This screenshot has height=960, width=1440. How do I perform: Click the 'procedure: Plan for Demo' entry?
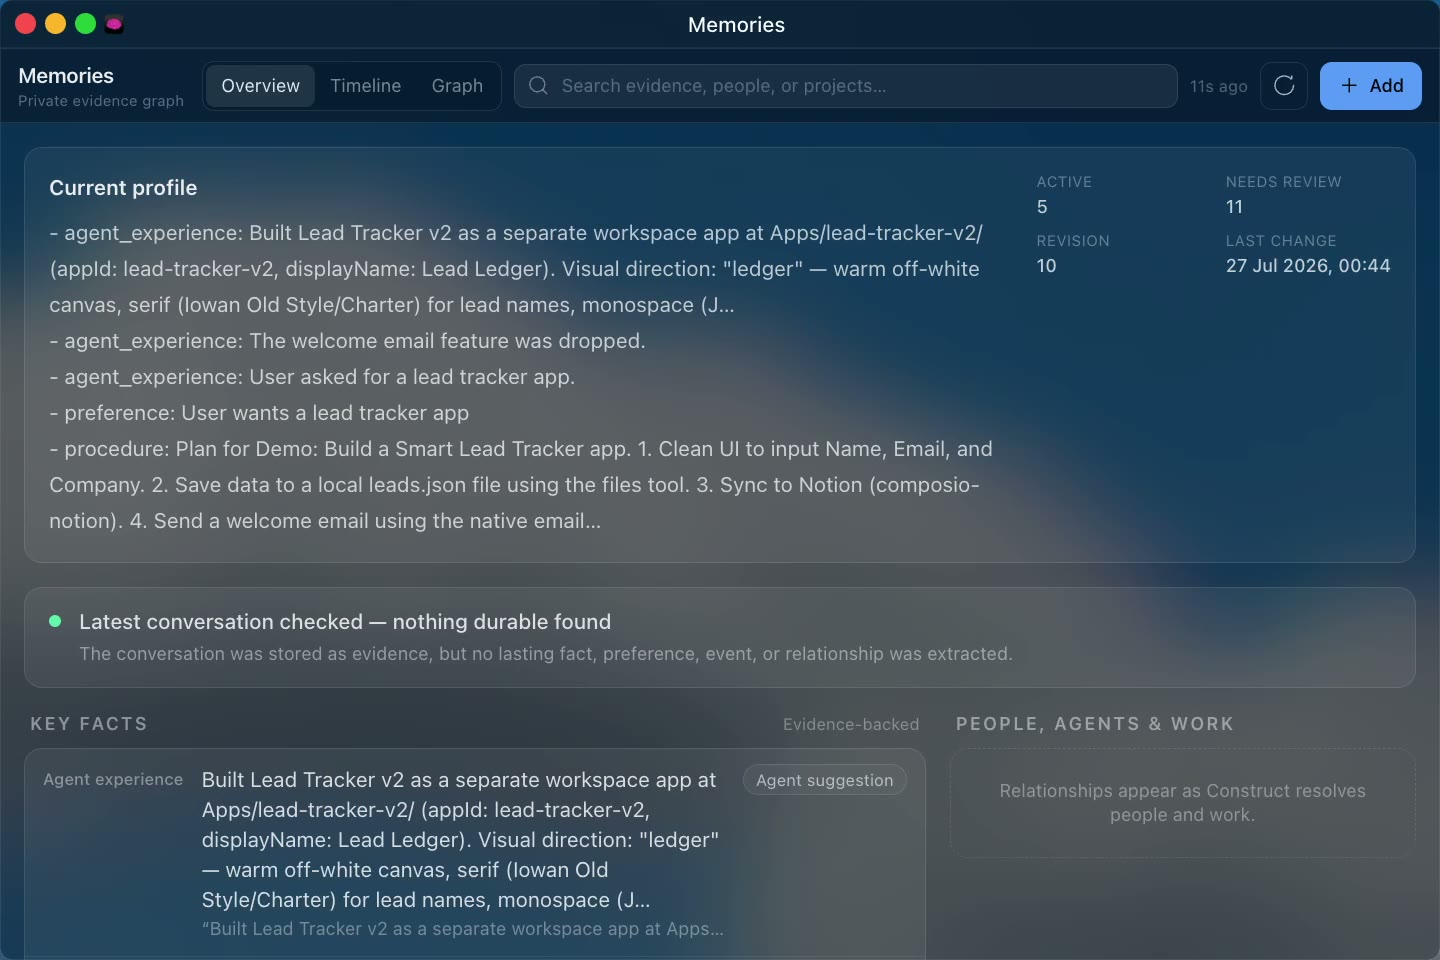click(521, 485)
